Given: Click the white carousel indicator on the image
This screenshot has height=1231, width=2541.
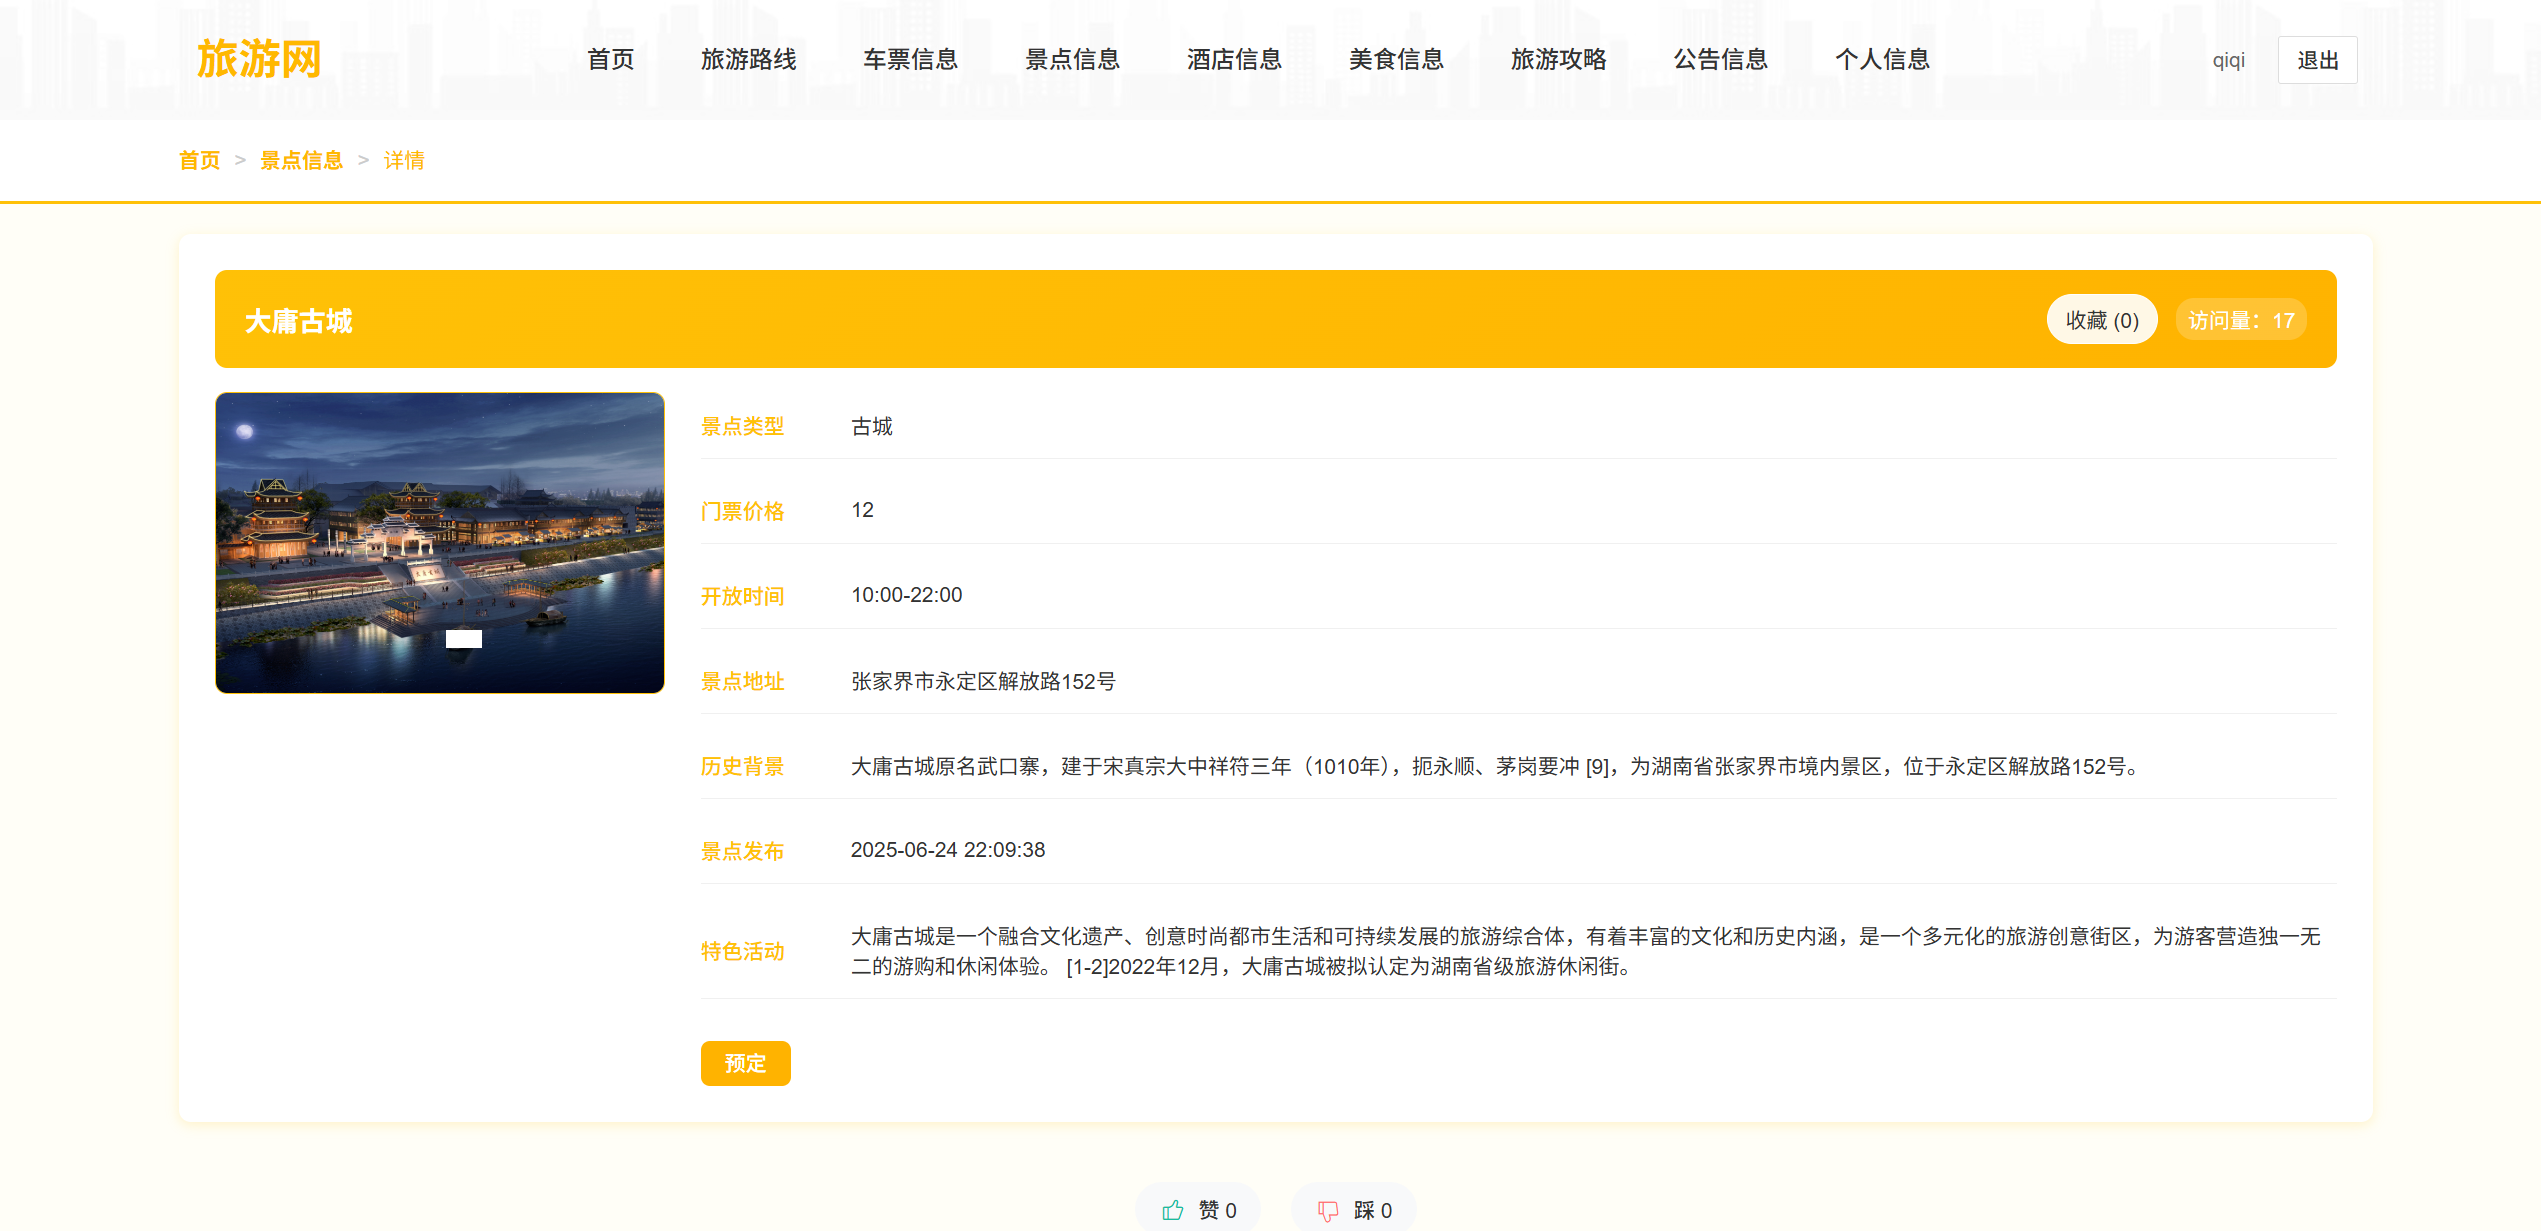Looking at the screenshot, I should [463, 639].
